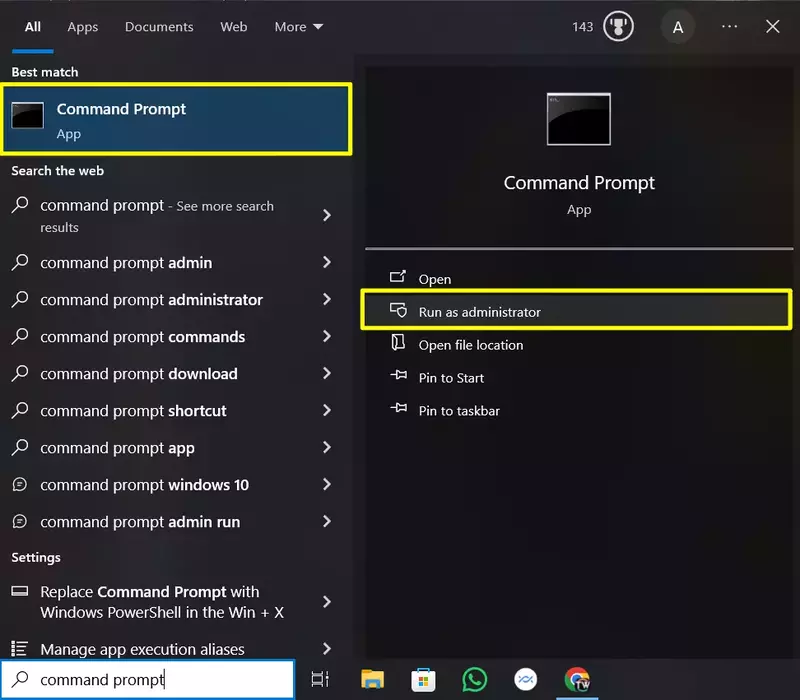Click the settings icon beside Manage app execution aliases
Image resolution: width=800 pixels, height=700 pixels.
(x=19, y=649)
